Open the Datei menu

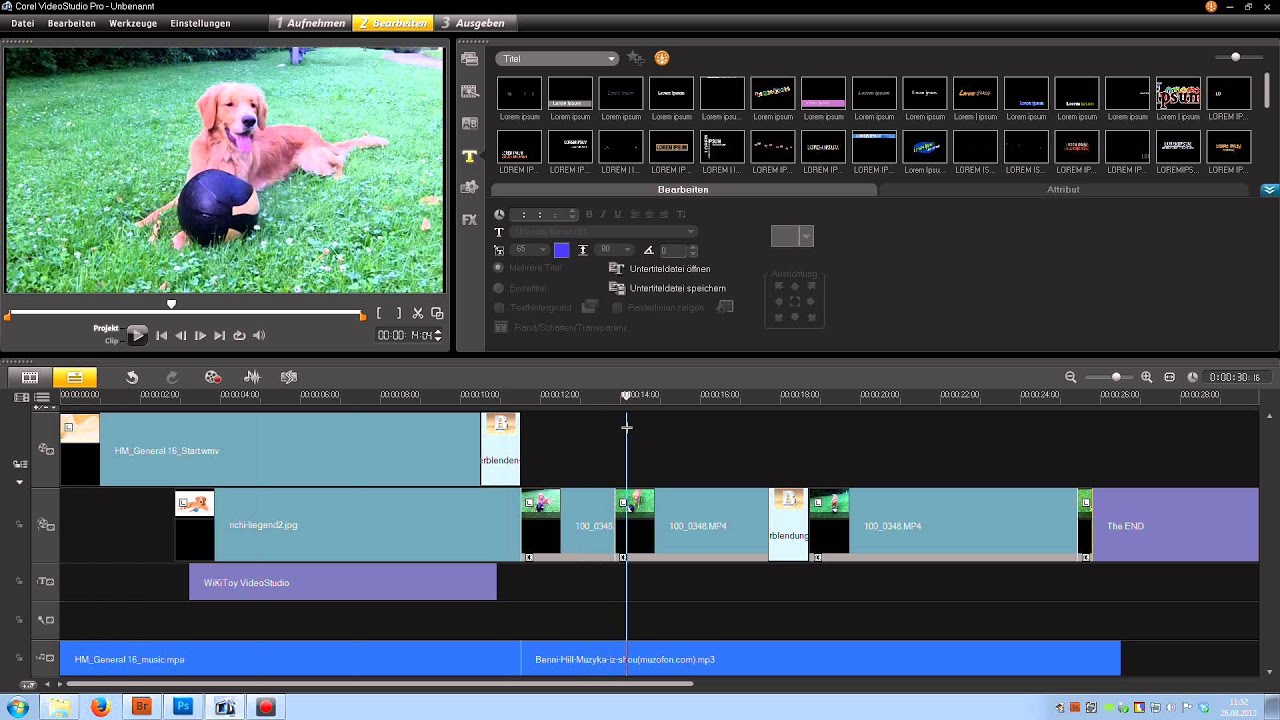tap(22, 23)
